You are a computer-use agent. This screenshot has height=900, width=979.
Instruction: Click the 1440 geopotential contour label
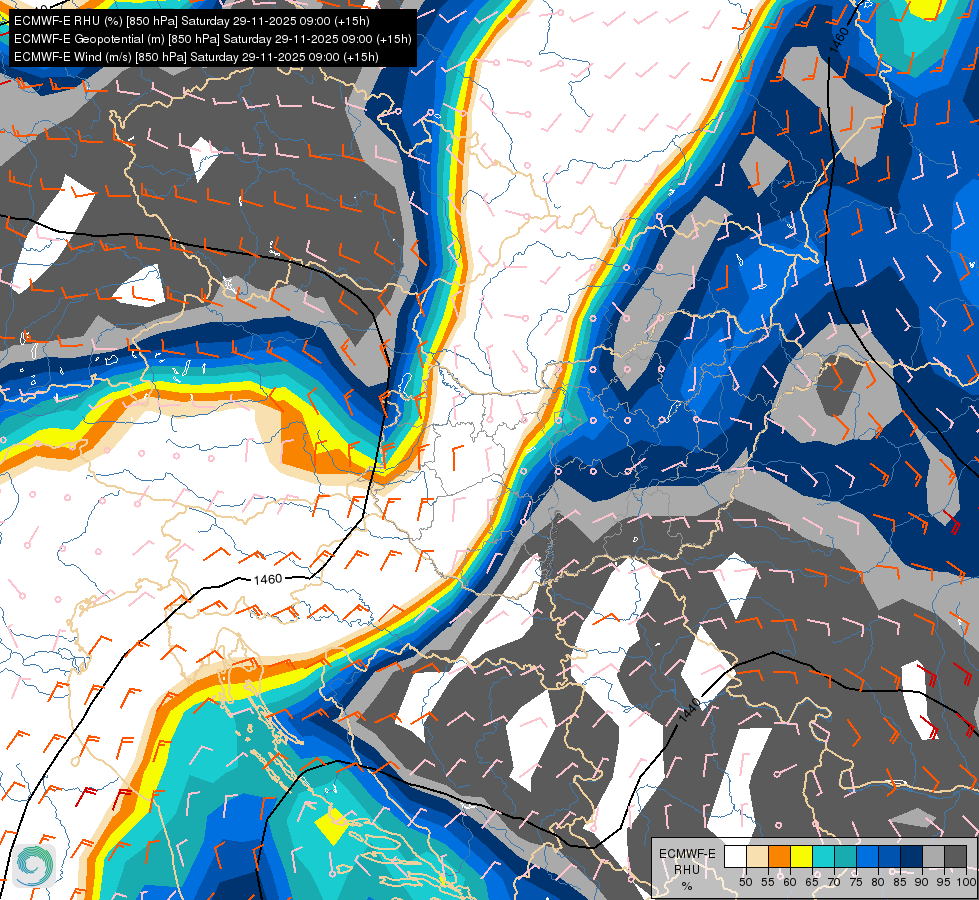690,711
